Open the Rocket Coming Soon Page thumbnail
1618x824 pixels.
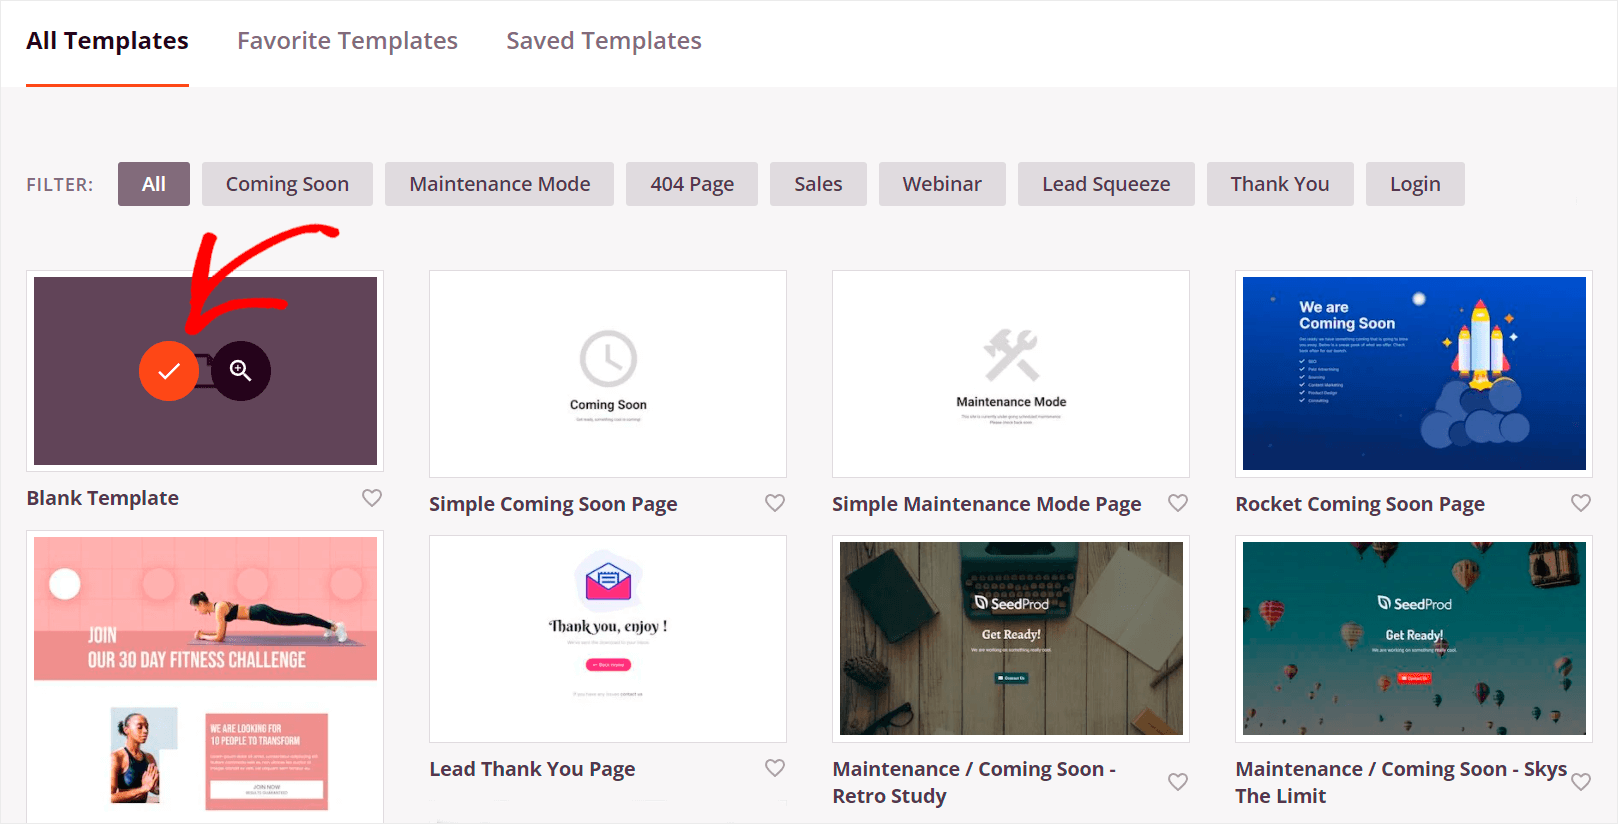point(1414,374)
